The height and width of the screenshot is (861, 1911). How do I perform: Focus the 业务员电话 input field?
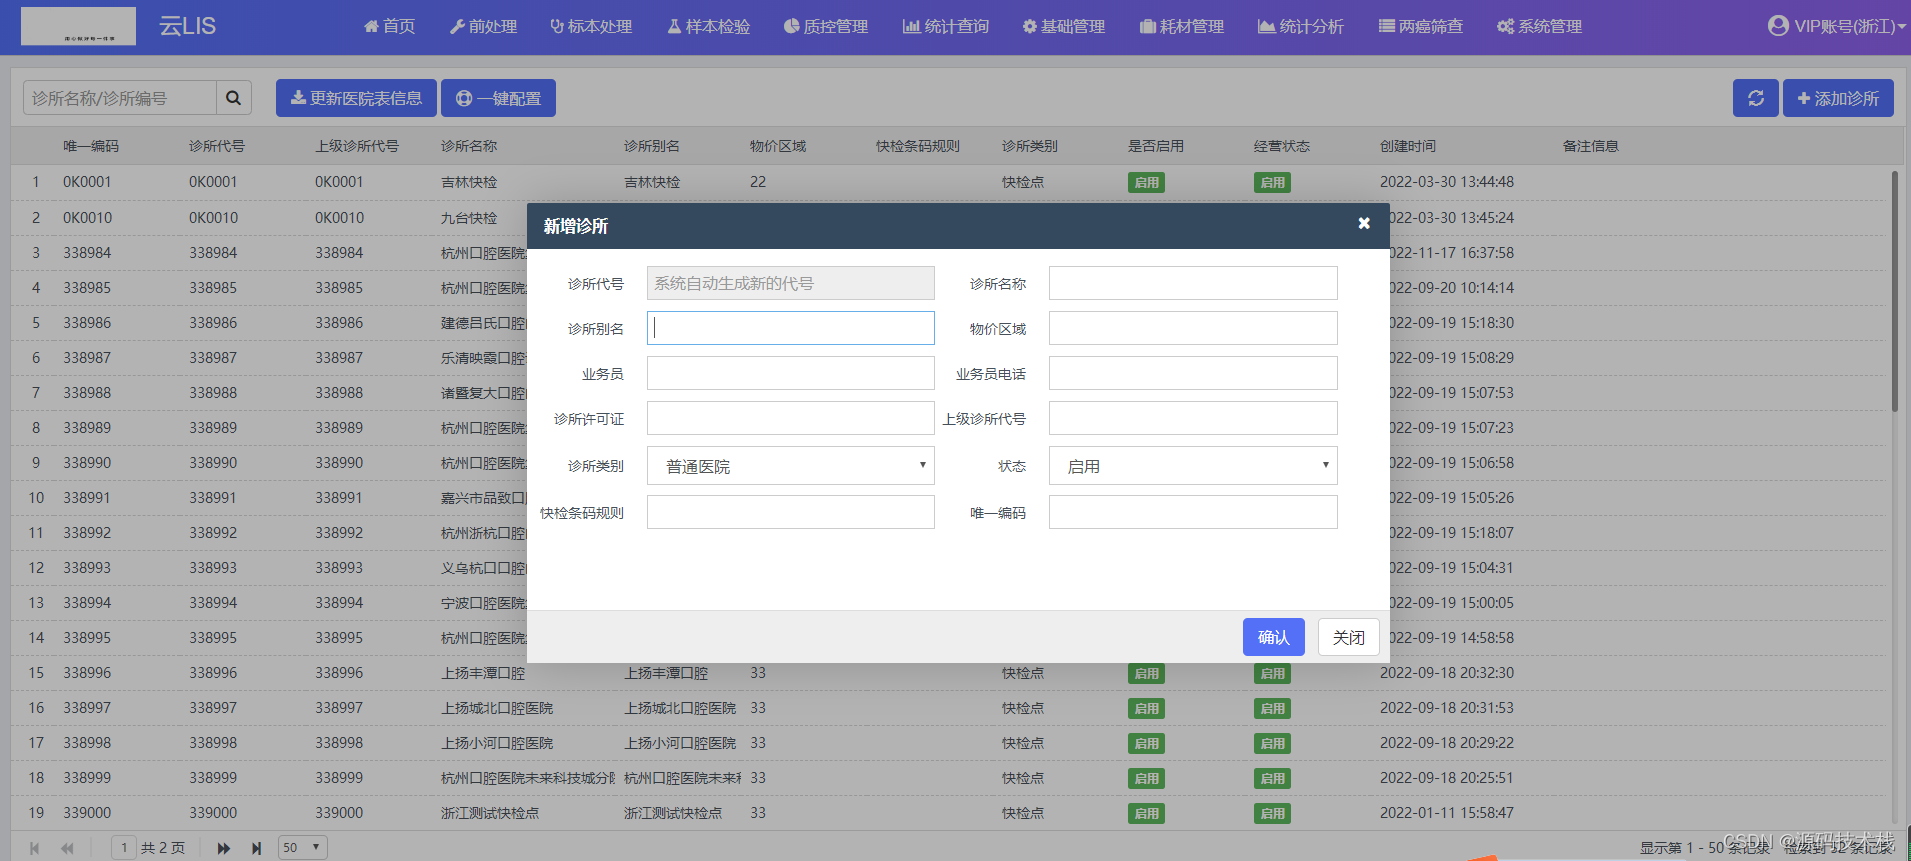(x=1193, y=373)
